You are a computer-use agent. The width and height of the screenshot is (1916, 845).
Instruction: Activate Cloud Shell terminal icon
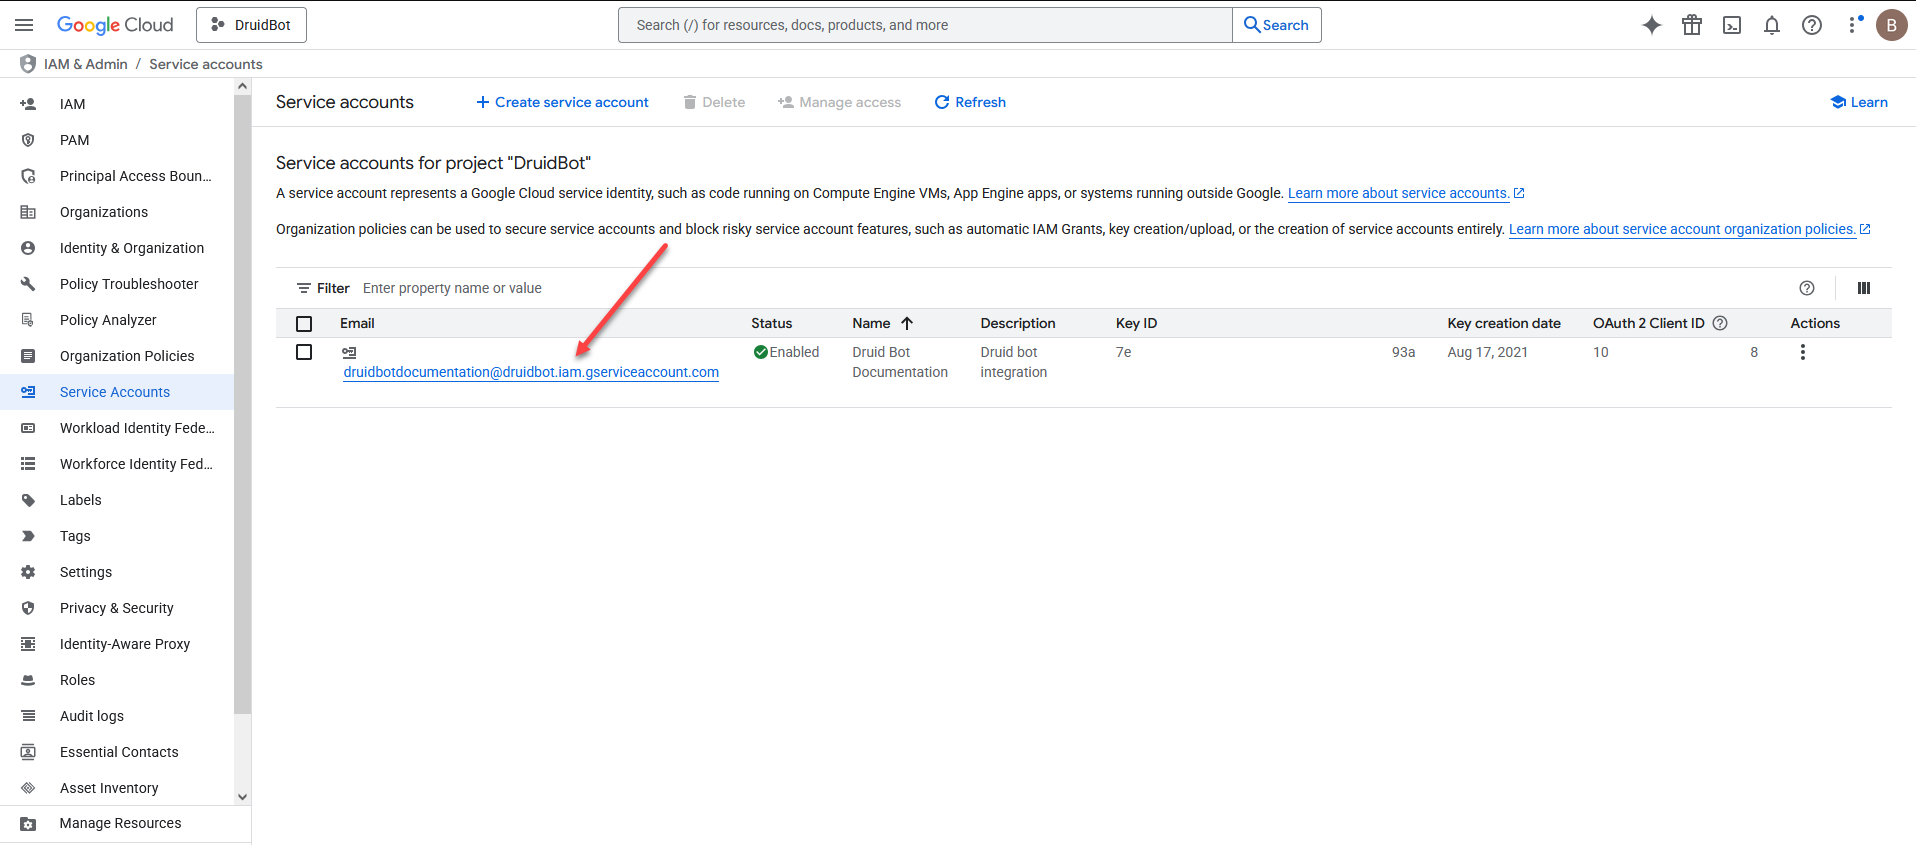point(1732,25)
